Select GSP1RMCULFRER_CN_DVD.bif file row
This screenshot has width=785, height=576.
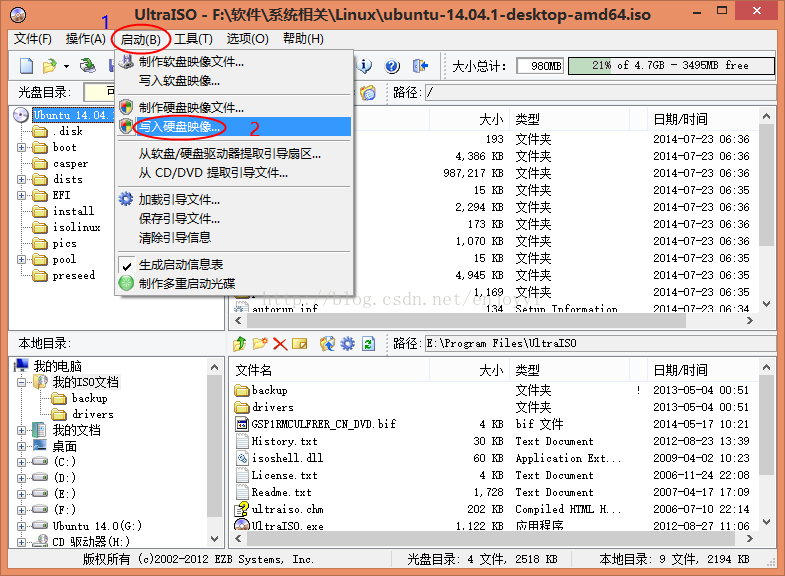pos(493,424)
